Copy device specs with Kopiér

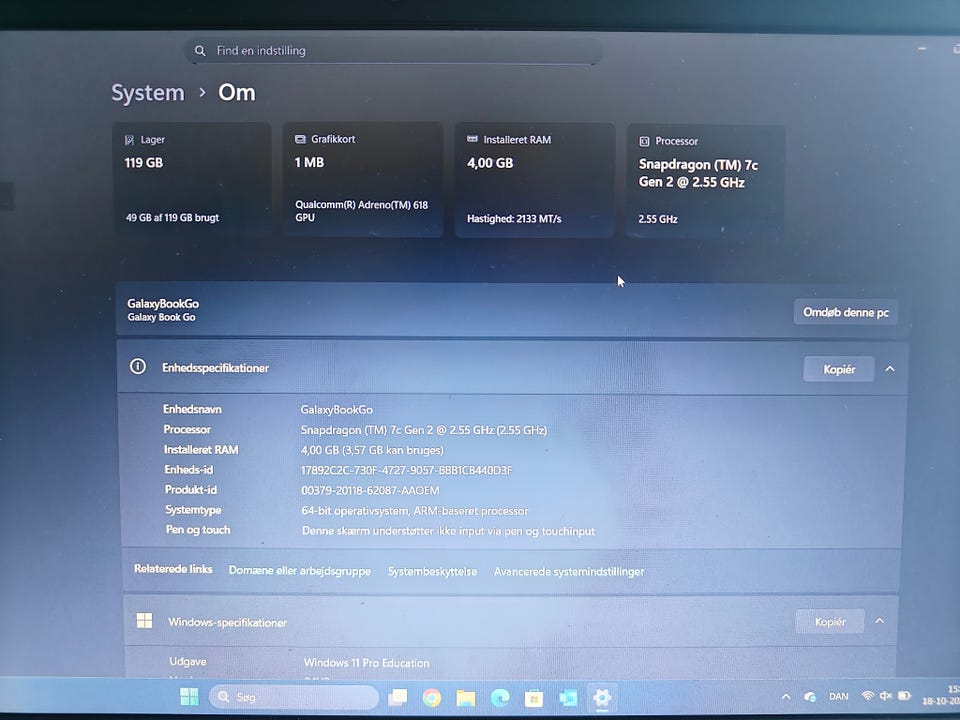839,369
